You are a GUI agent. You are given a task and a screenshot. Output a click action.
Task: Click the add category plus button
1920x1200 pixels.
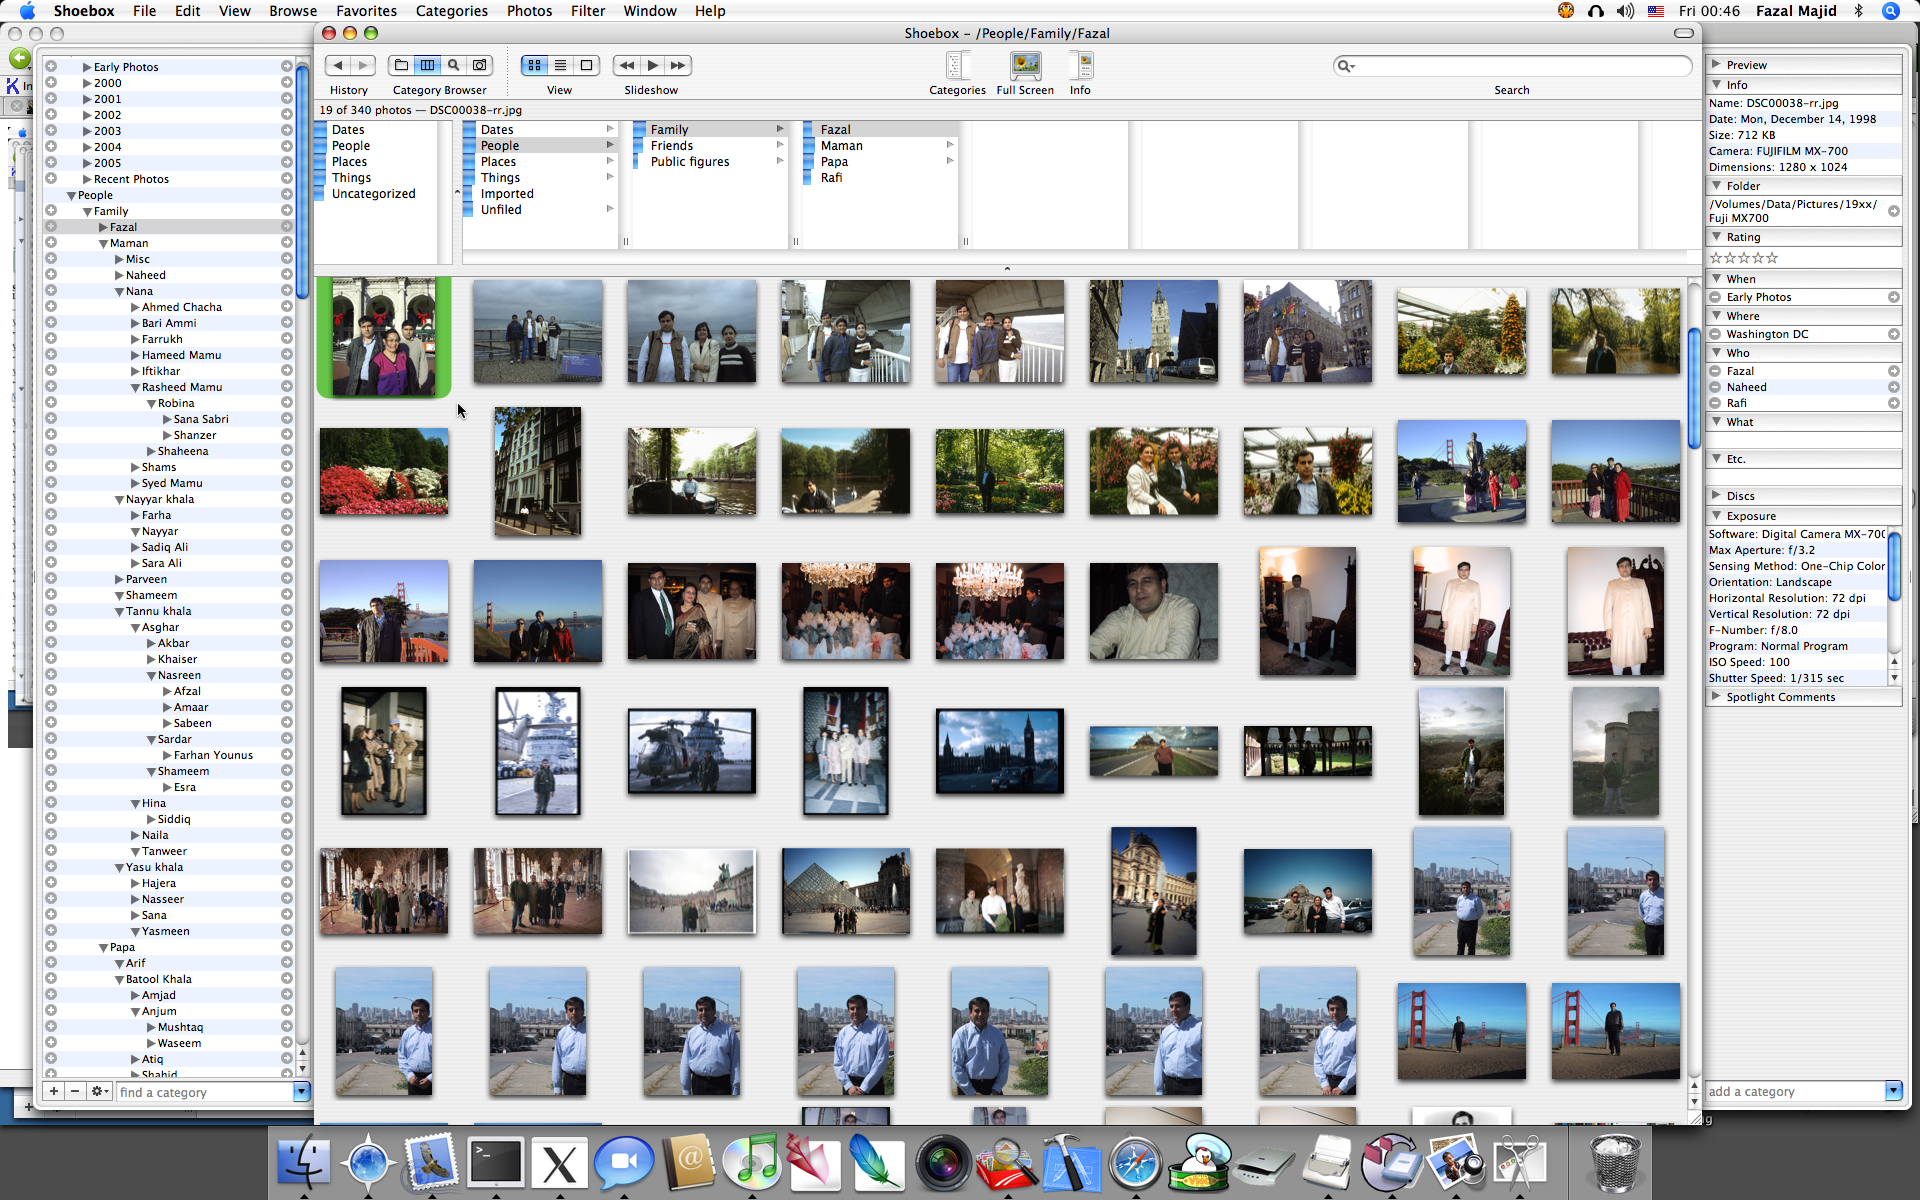[x=54, y=1091]
